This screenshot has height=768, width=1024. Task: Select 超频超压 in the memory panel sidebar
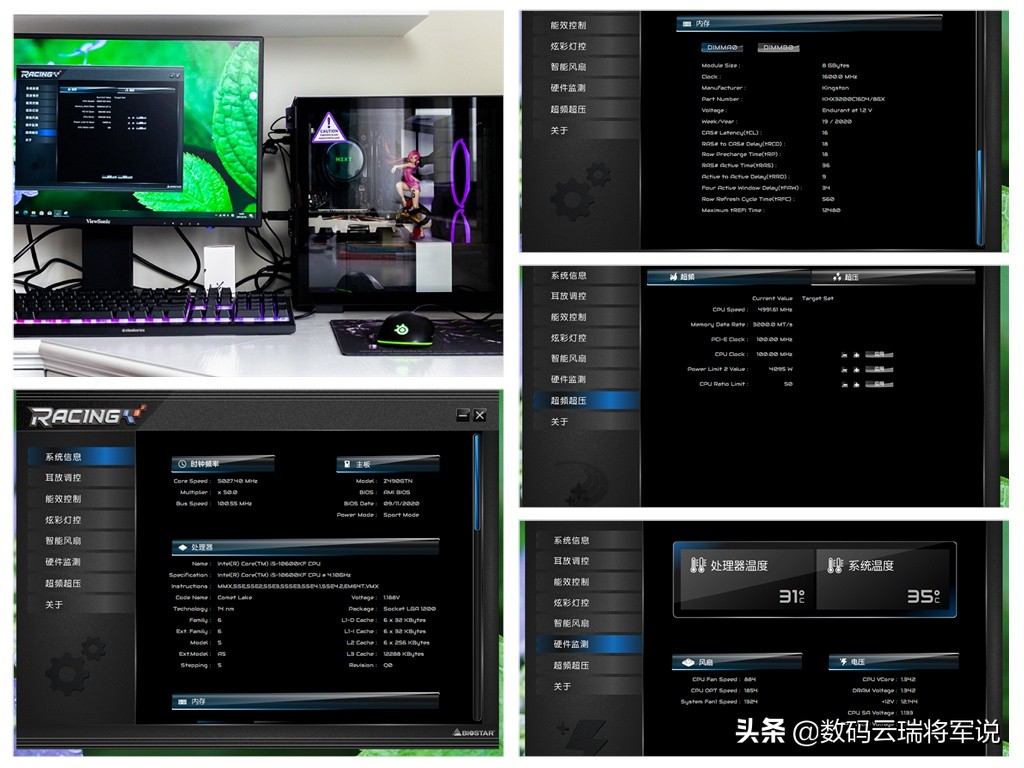tap(585, 110)
